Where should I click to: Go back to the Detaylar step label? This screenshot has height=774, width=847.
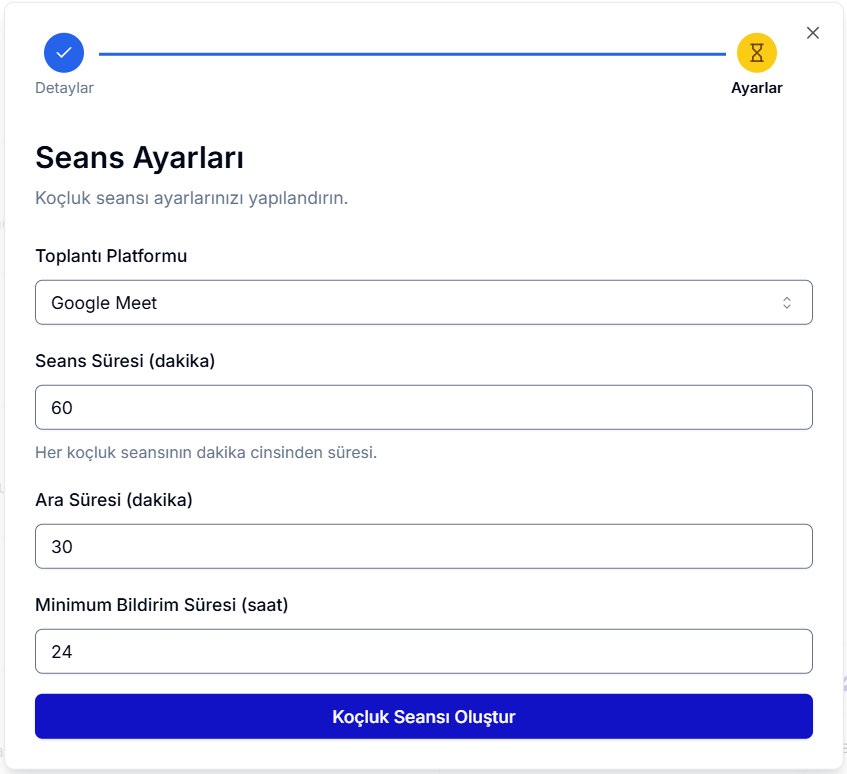[64, 88]
